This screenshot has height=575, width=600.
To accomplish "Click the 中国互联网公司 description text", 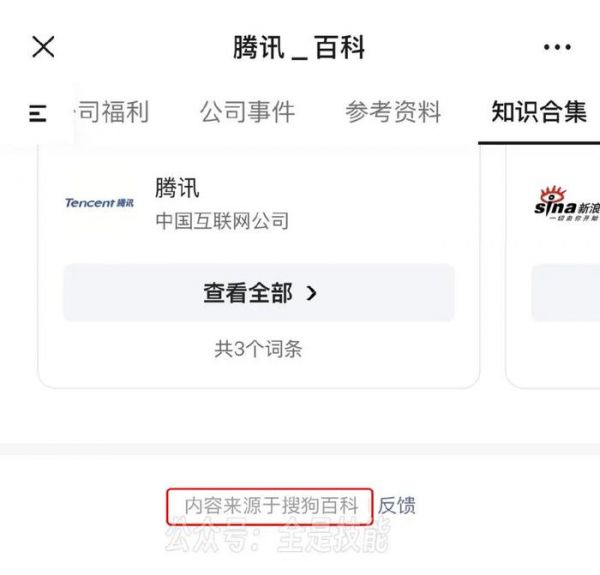I will (x=222, y=221).
